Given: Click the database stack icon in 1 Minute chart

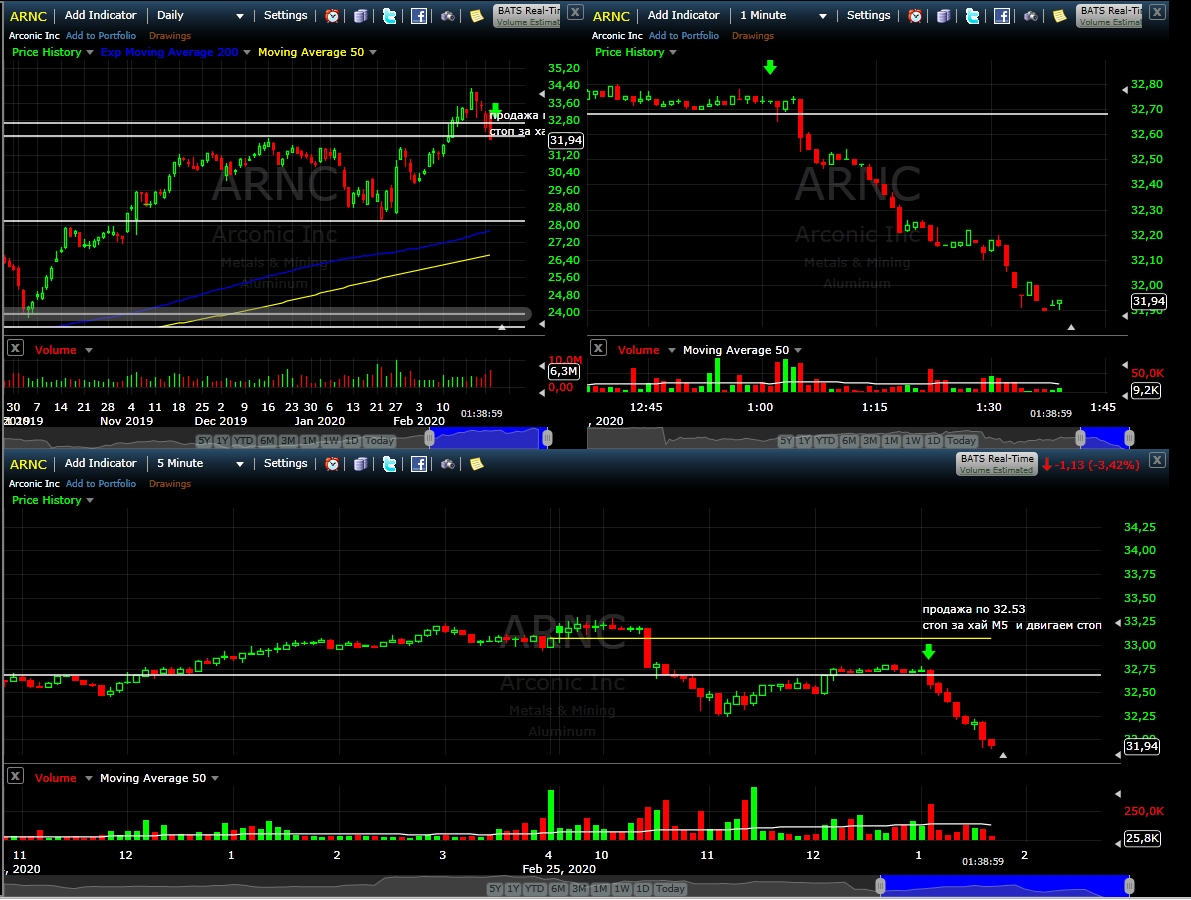Looking at the screenshot, I should click(944, 16).
